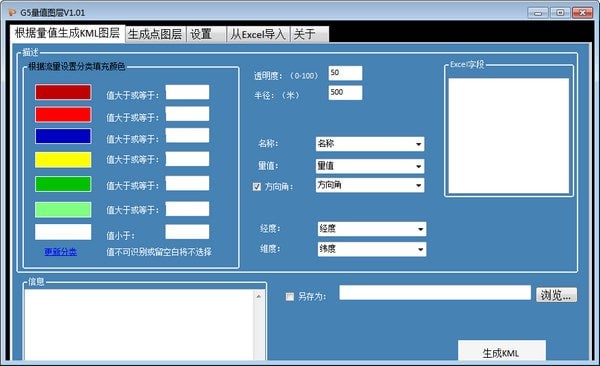The image size is (600, 366).
Task: Click the dark green color swatch
Action: coord(63,184)
